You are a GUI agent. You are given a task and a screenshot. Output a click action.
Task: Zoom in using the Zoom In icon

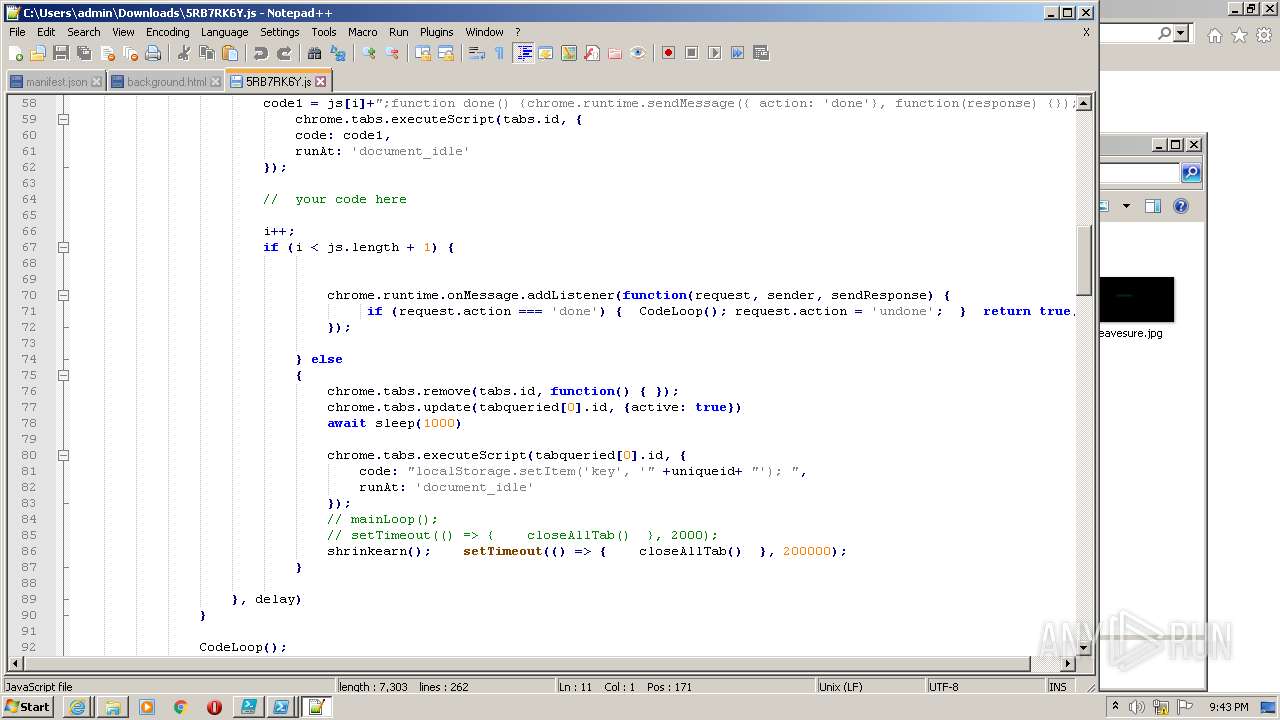369,53
